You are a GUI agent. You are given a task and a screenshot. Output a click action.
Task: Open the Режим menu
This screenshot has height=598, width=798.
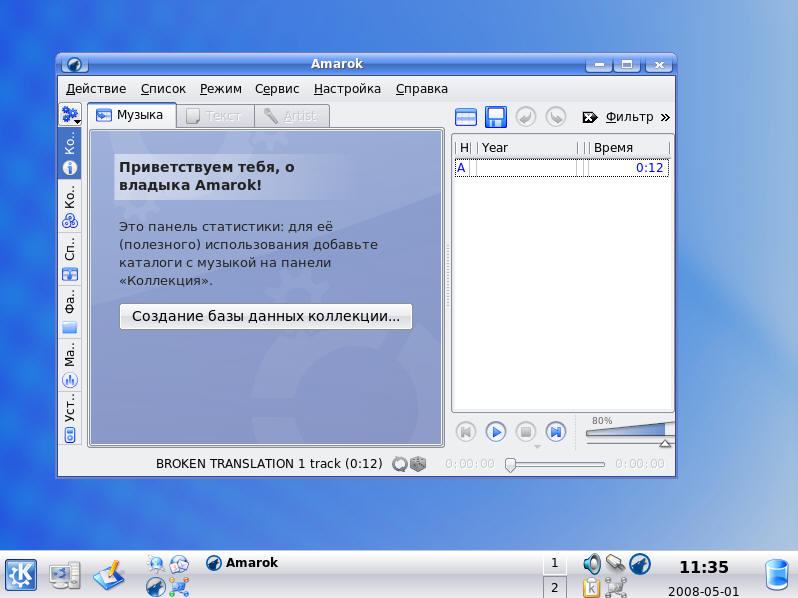[x=220, y=89]
